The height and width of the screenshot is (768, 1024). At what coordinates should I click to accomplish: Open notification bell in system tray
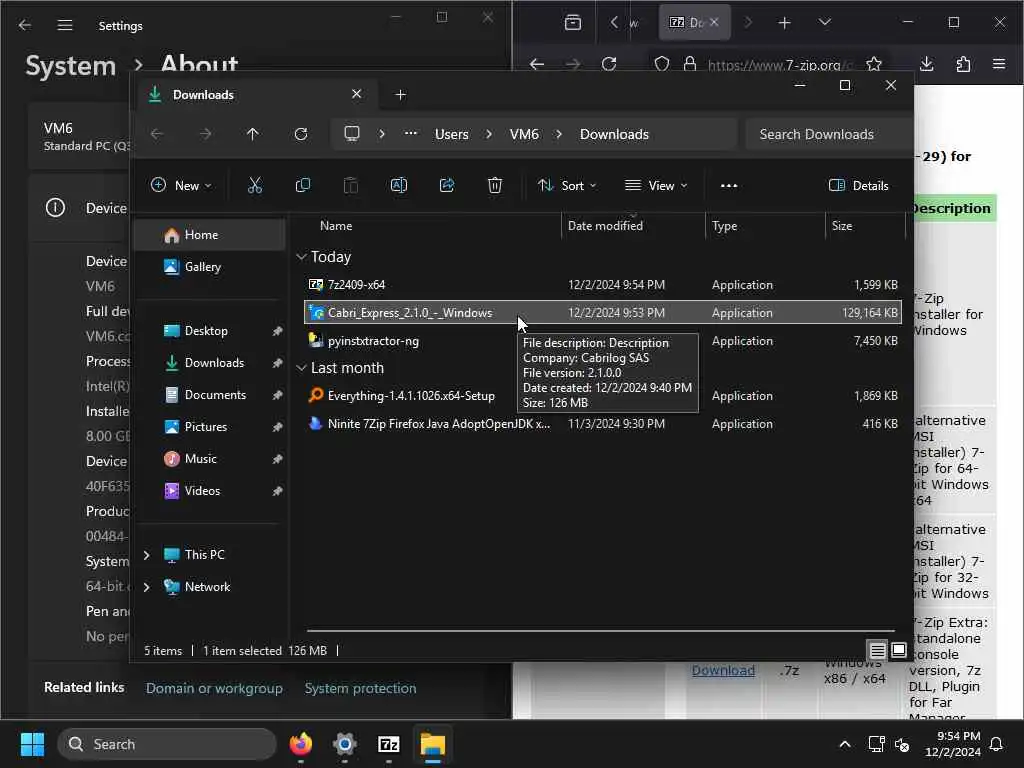(997, 744)
